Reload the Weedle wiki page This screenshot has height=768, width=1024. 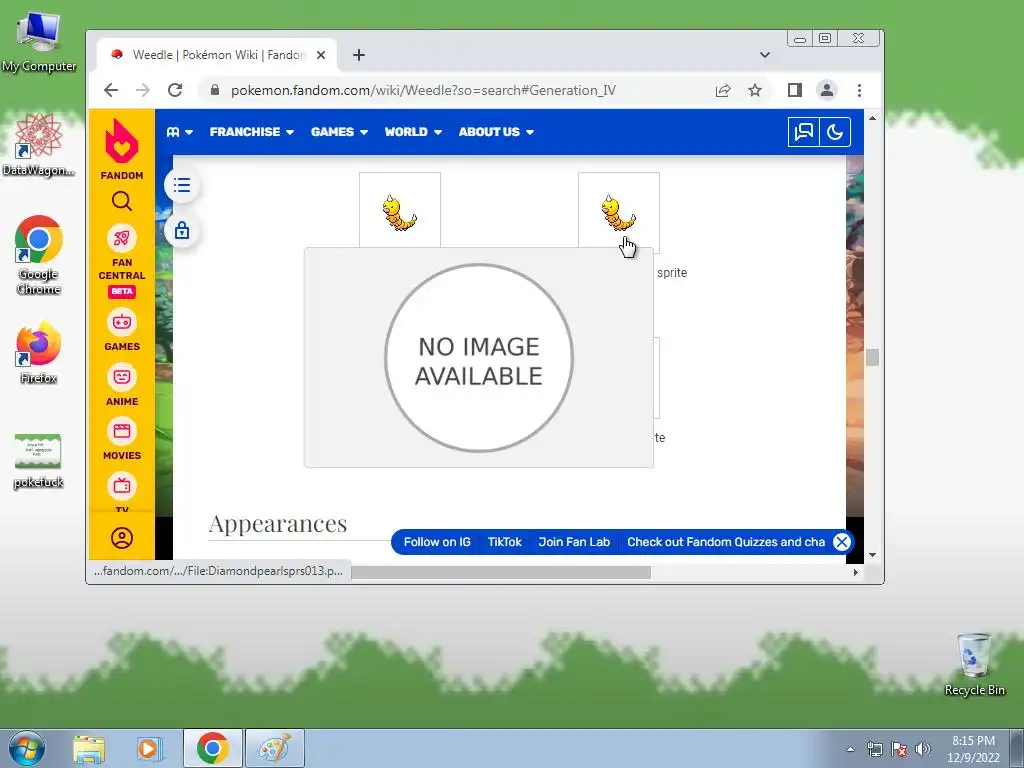point(174,90)
